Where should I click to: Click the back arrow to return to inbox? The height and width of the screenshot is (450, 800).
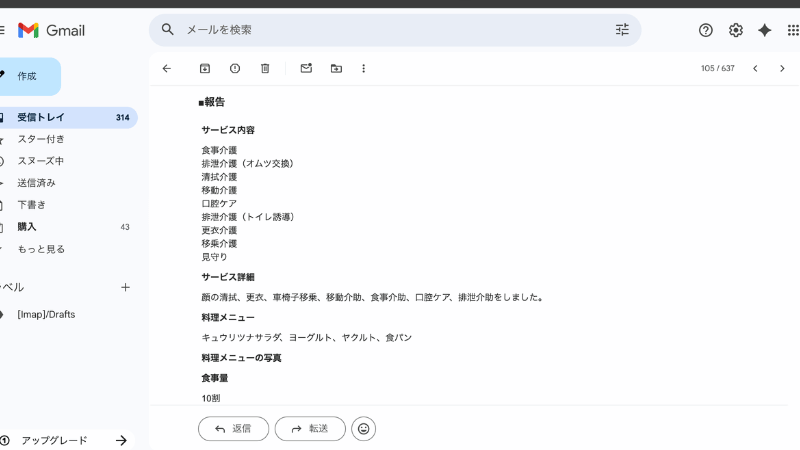[167, 68]
